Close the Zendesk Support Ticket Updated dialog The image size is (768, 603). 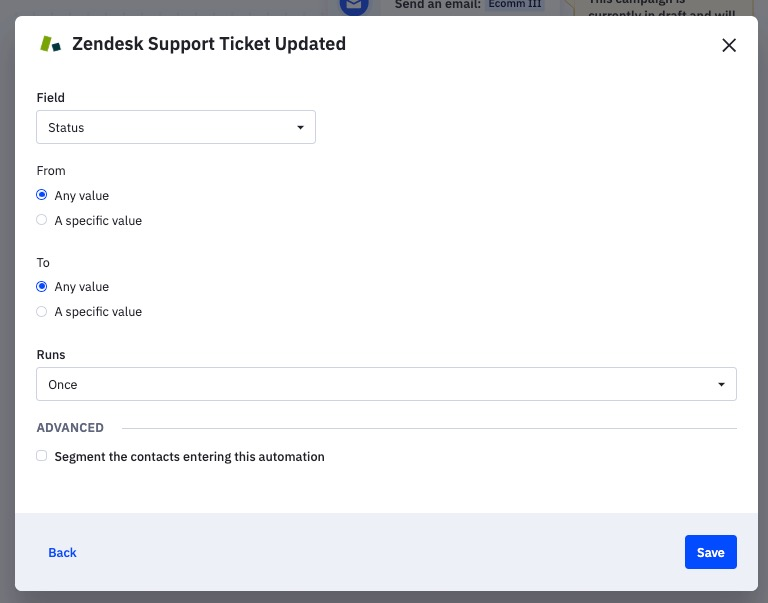[x=729, y=45]
